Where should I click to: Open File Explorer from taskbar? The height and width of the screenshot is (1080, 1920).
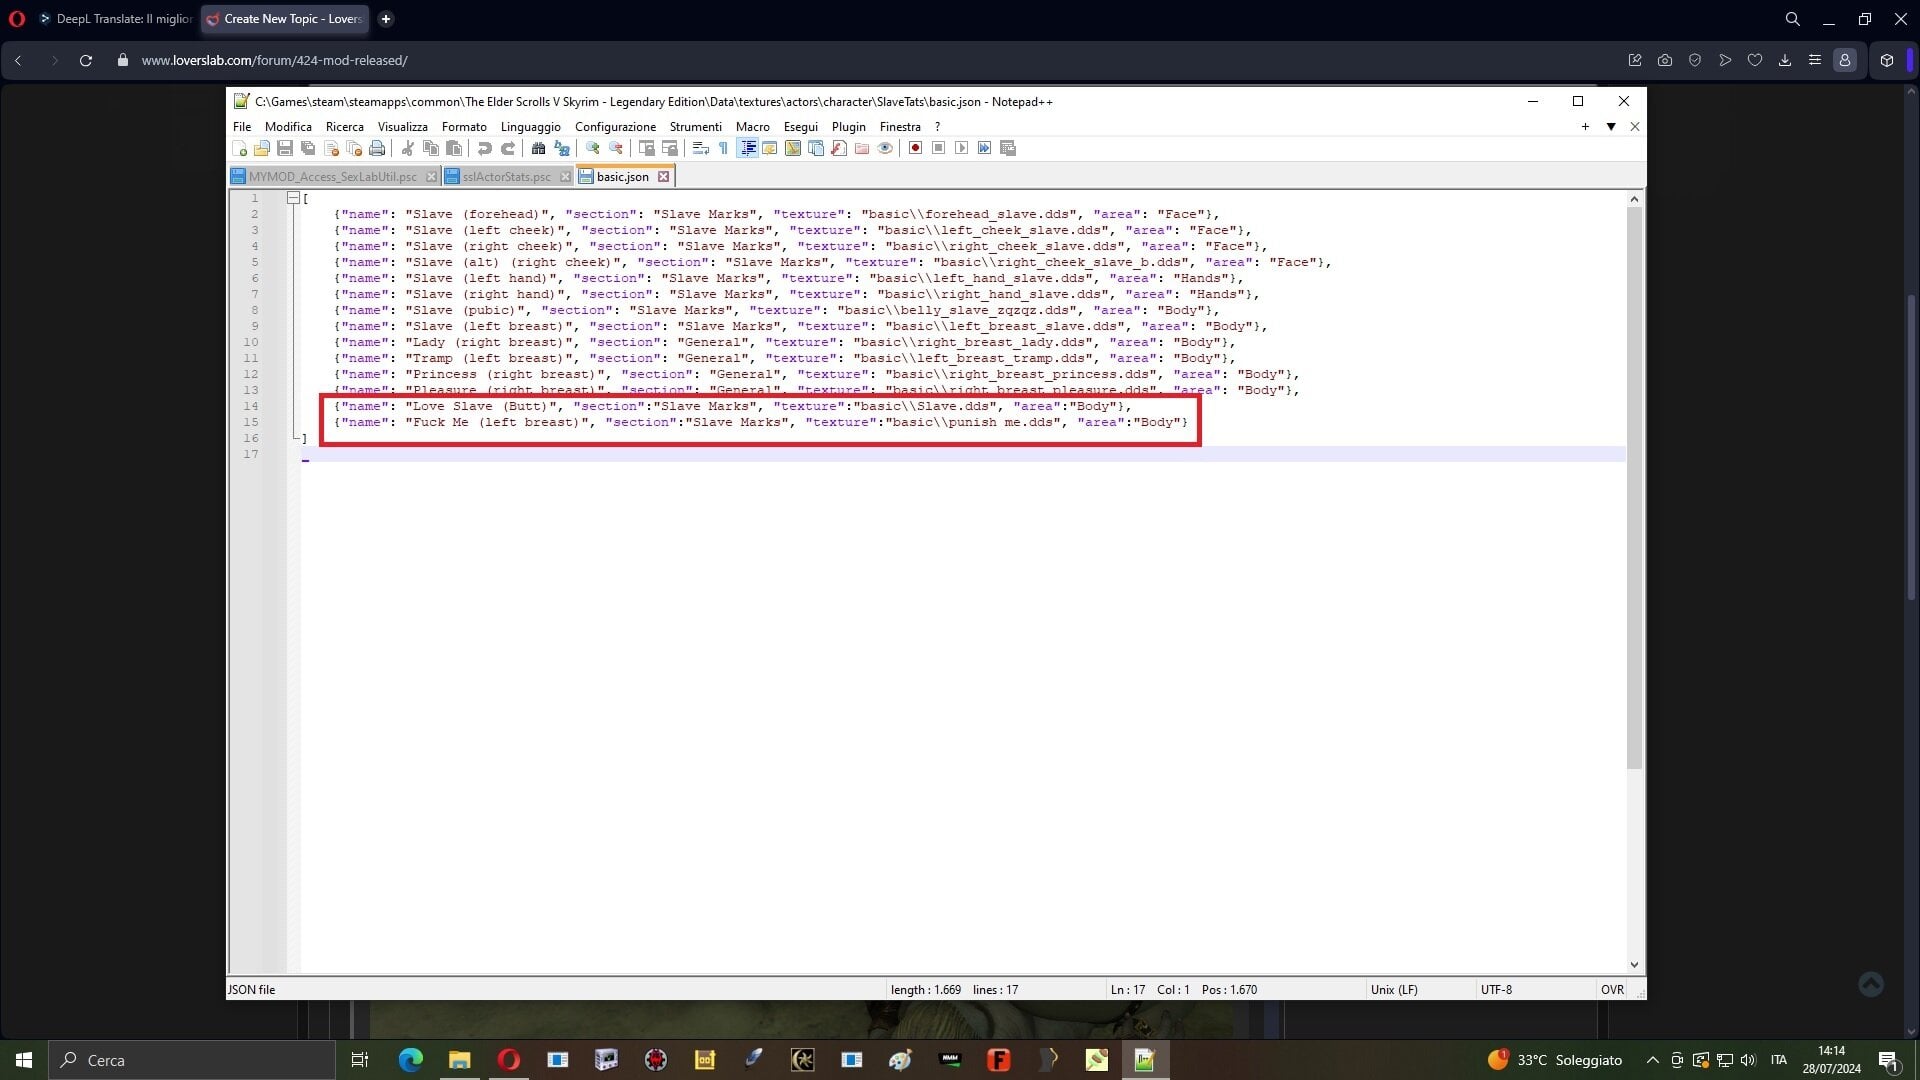[x=459, y=1060]
